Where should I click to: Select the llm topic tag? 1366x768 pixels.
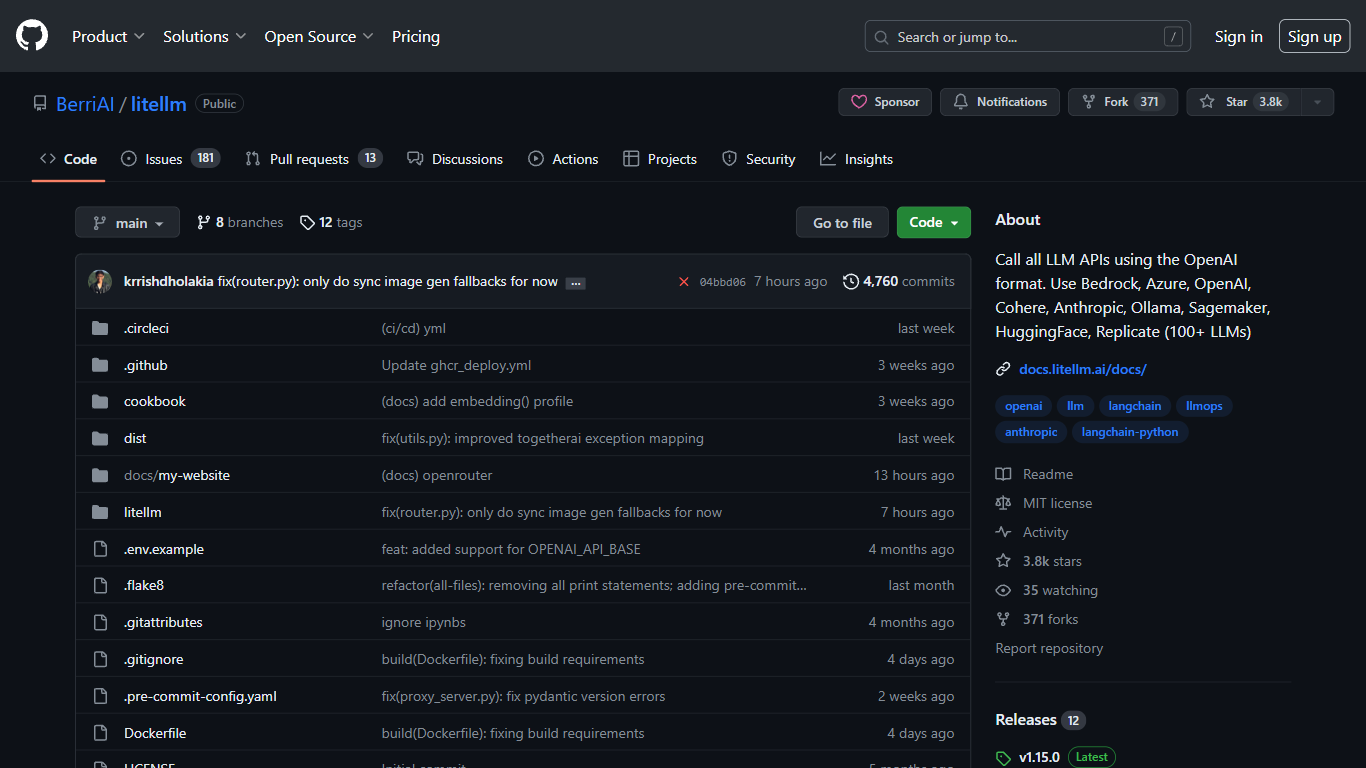click(x=1075, y=406)
